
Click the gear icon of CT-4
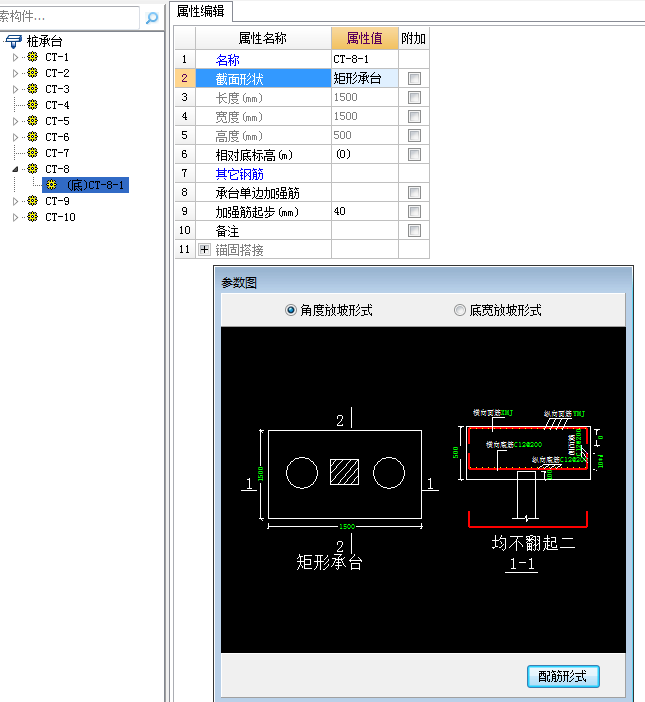32,105
